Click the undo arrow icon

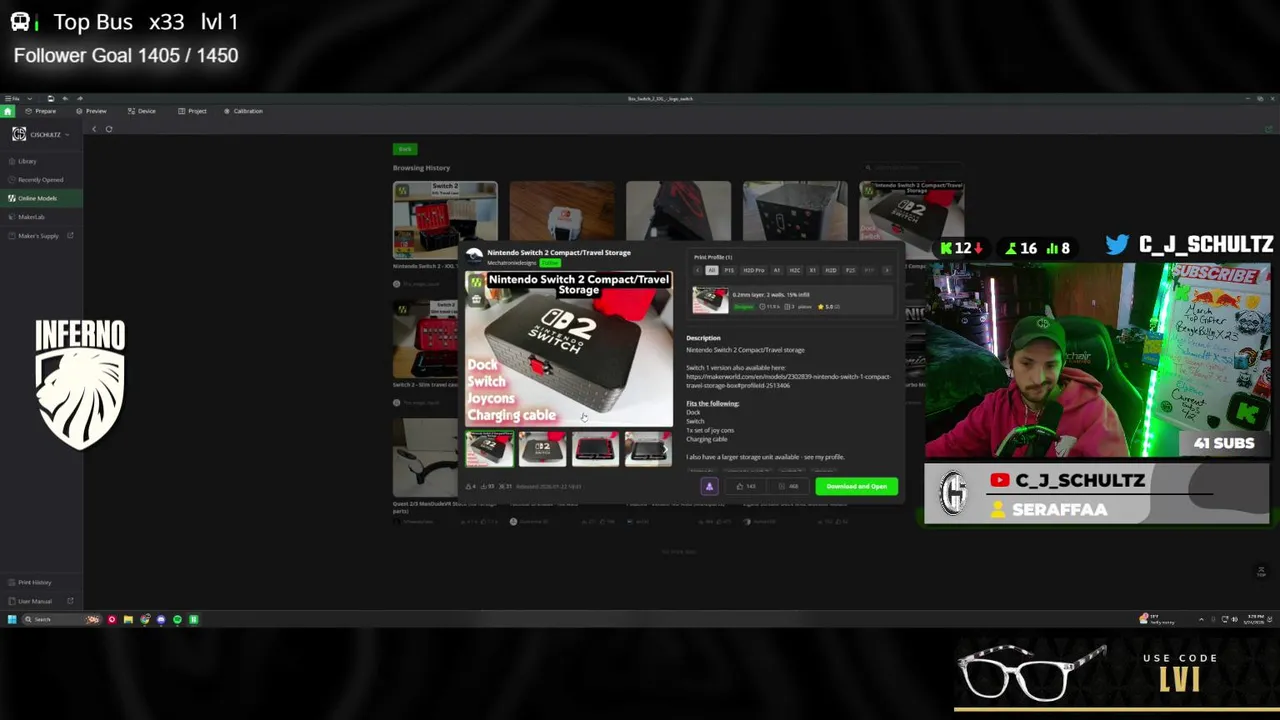(66, 99)
